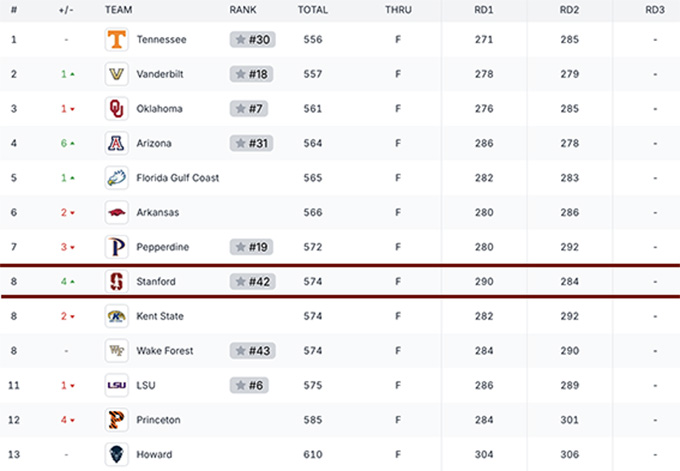
Task: Click the Vanderbilt V logo
Action: [x=117, y=74]
